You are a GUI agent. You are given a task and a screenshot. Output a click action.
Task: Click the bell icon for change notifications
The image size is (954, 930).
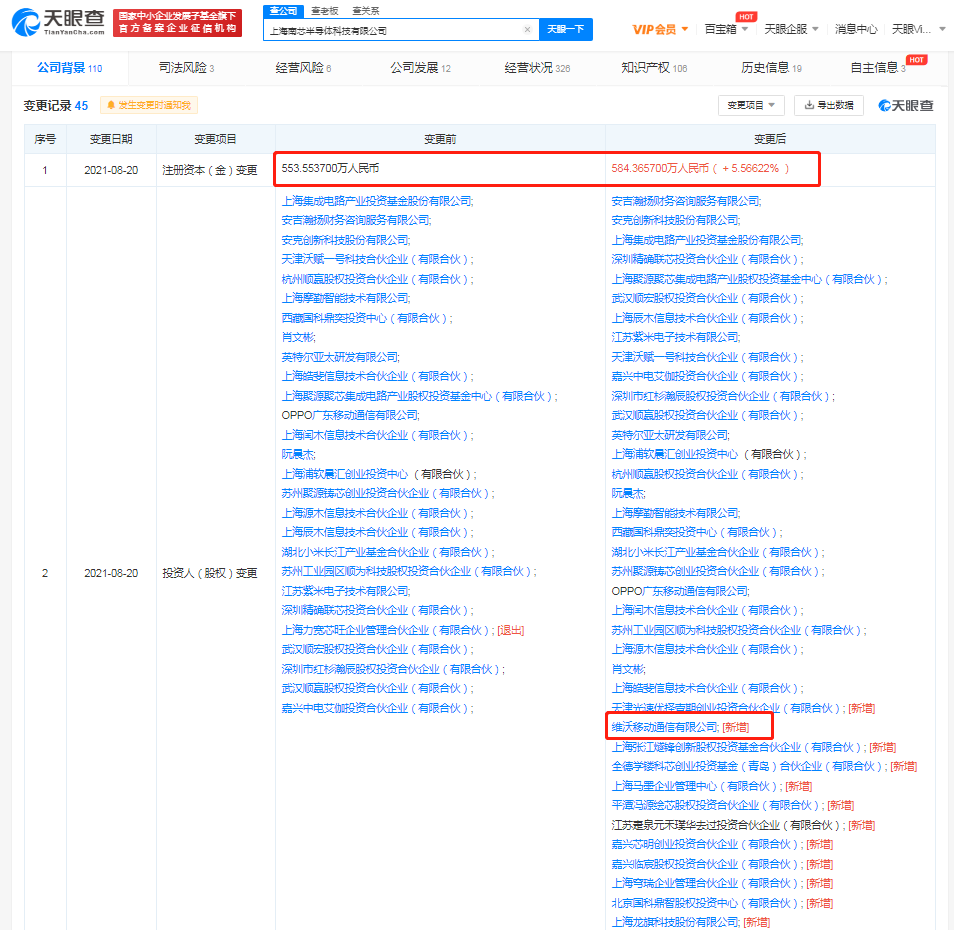coord(111,105)
